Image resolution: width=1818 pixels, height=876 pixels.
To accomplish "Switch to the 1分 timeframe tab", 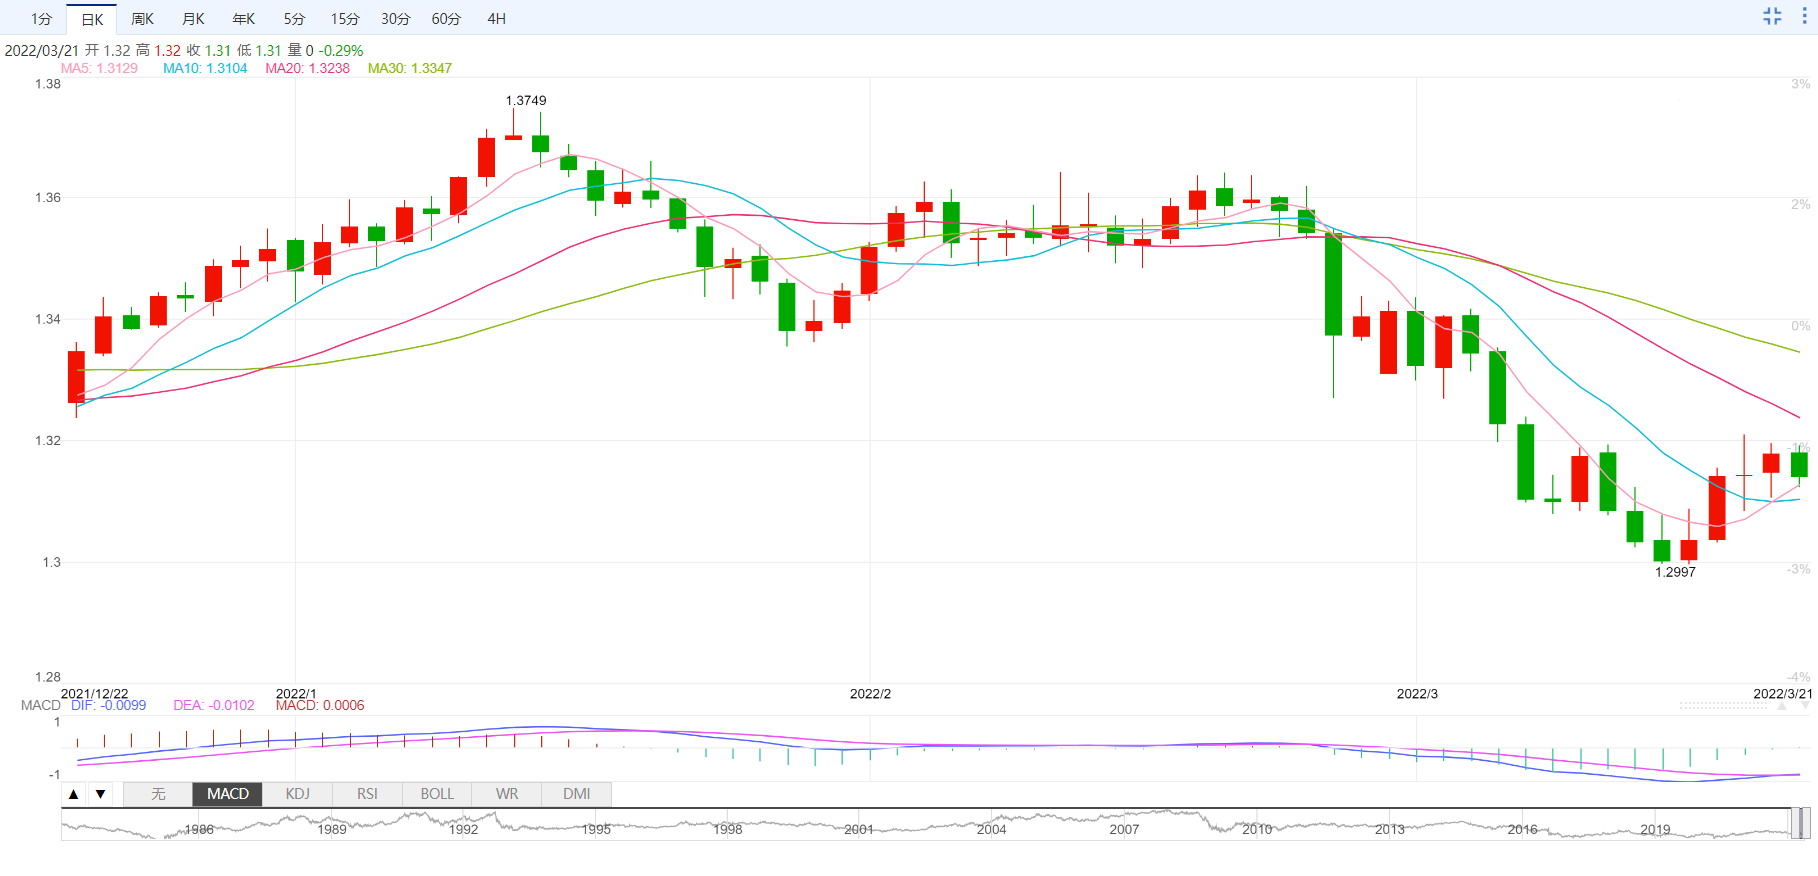I will pos(41,19).
